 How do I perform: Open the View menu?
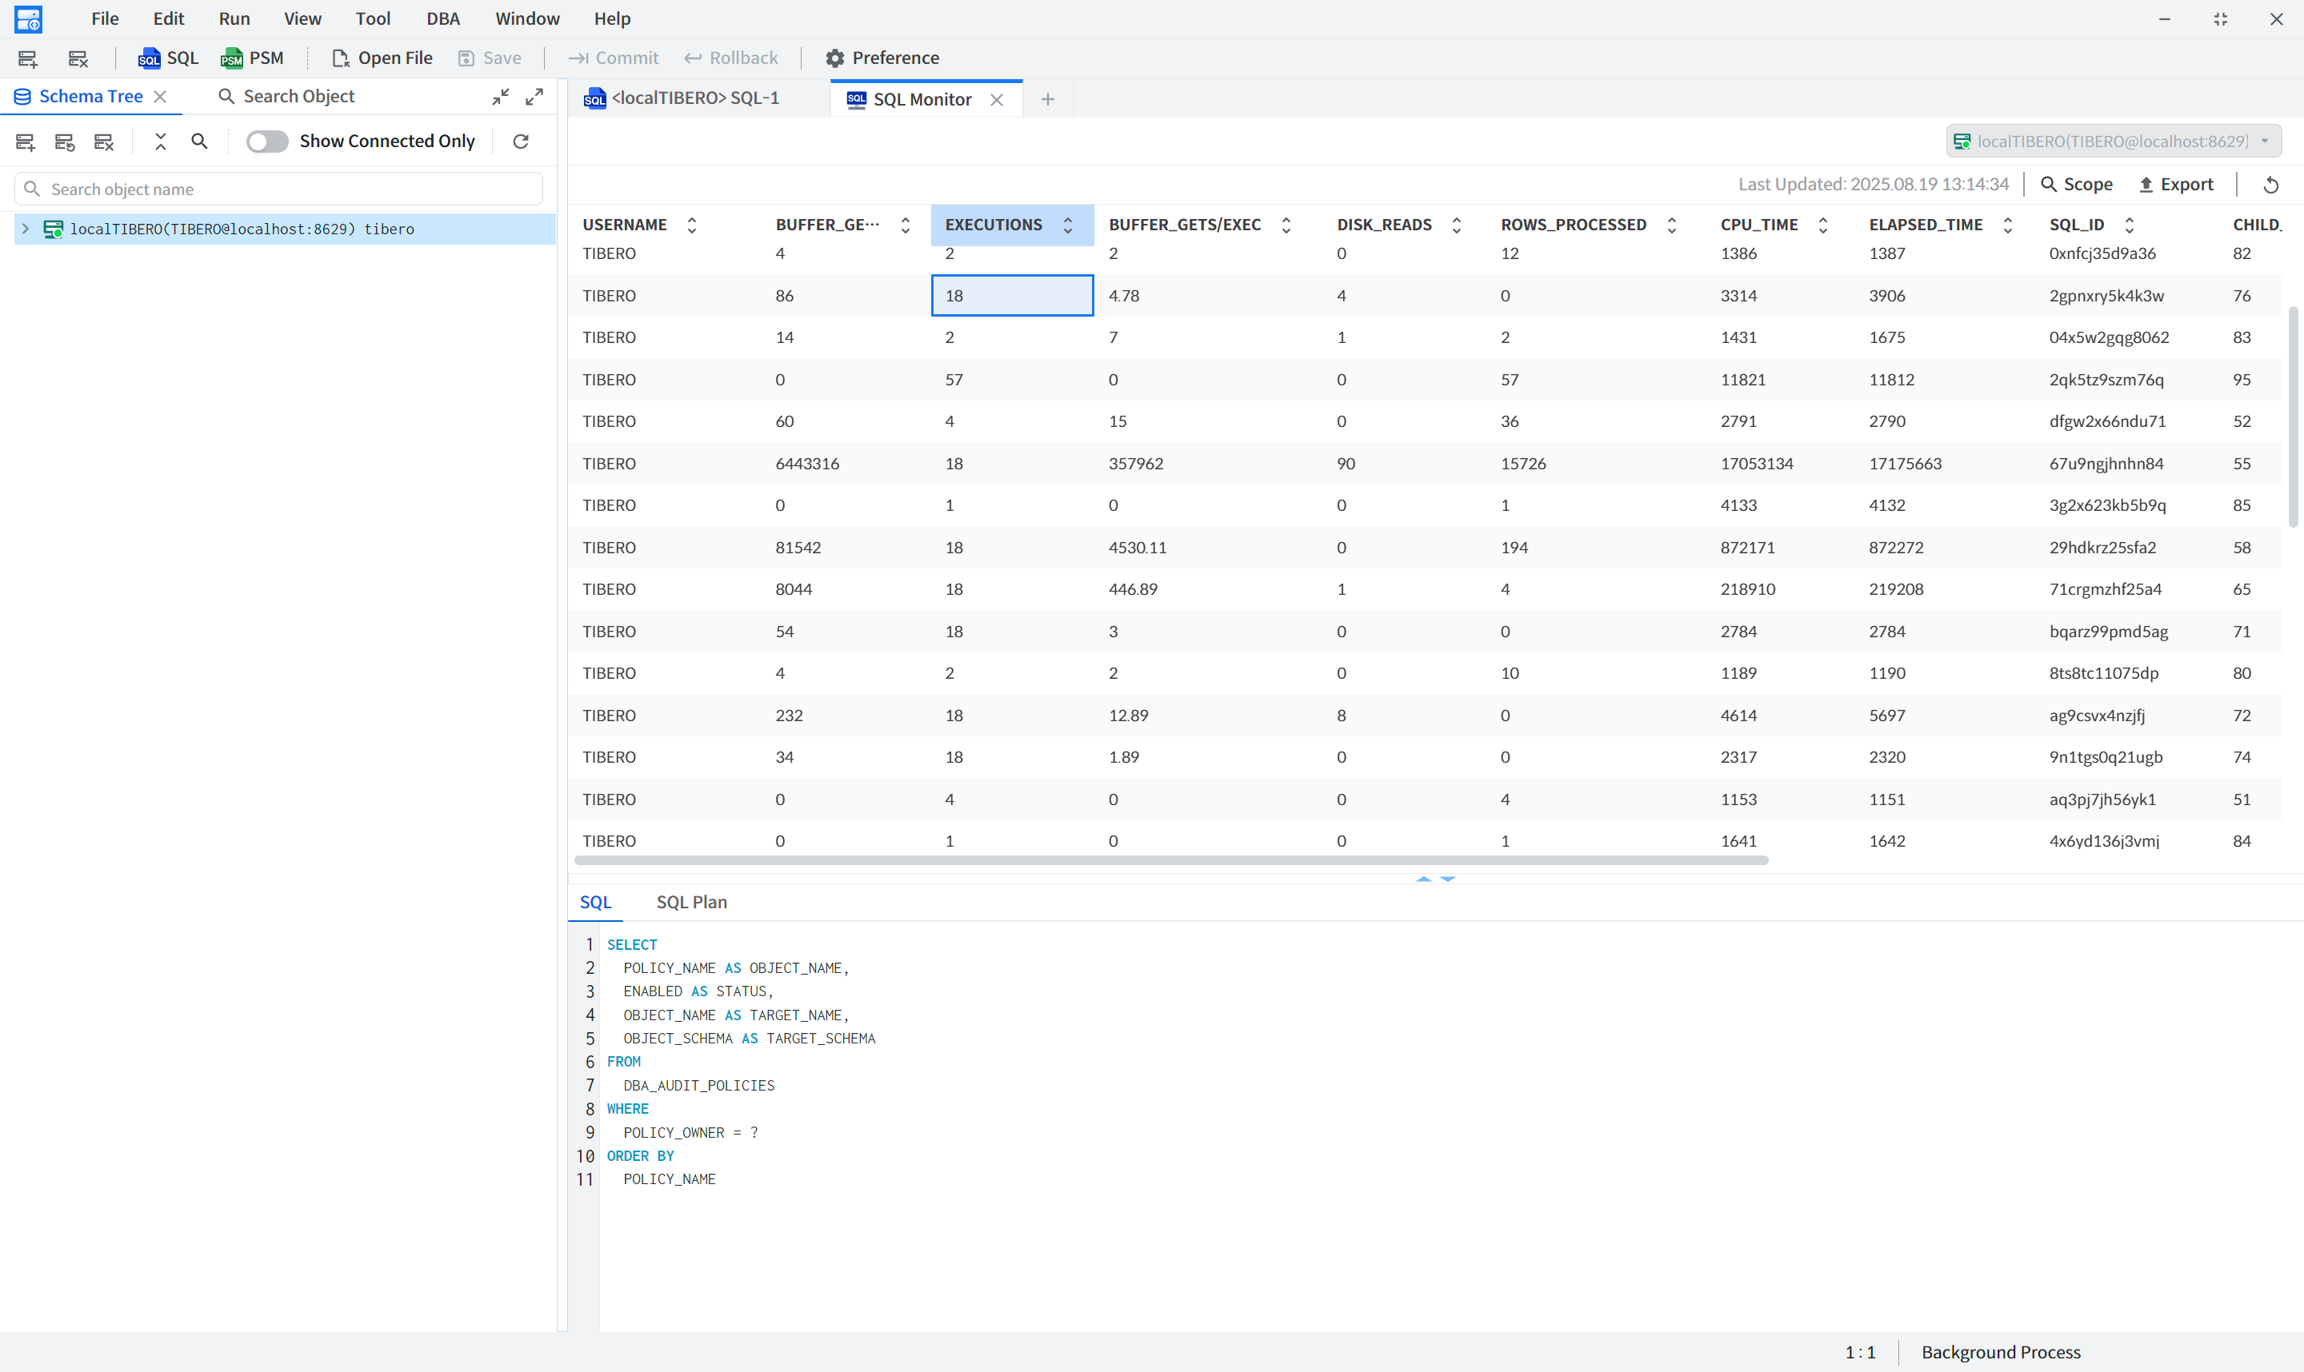pos(302,18)
